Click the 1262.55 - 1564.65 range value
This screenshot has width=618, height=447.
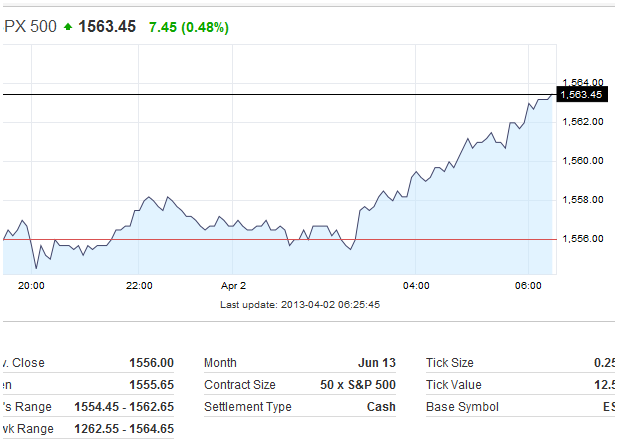pos(122,429)
